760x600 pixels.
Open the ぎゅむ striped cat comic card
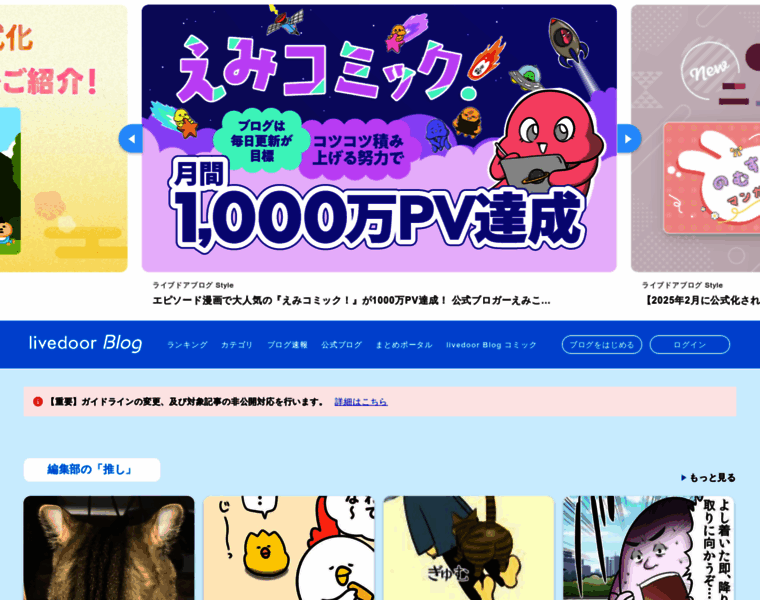pyautogui.click(x=469, y=548)
